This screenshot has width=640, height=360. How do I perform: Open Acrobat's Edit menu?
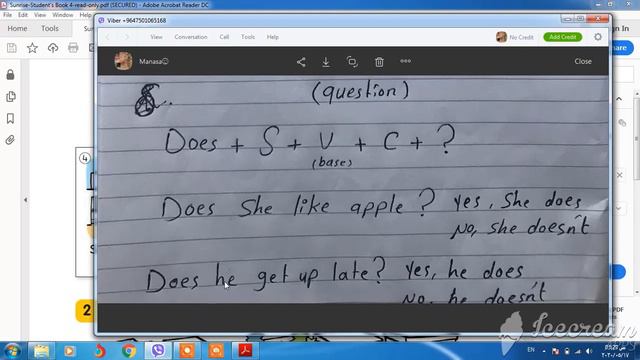(x=23, y=15)
